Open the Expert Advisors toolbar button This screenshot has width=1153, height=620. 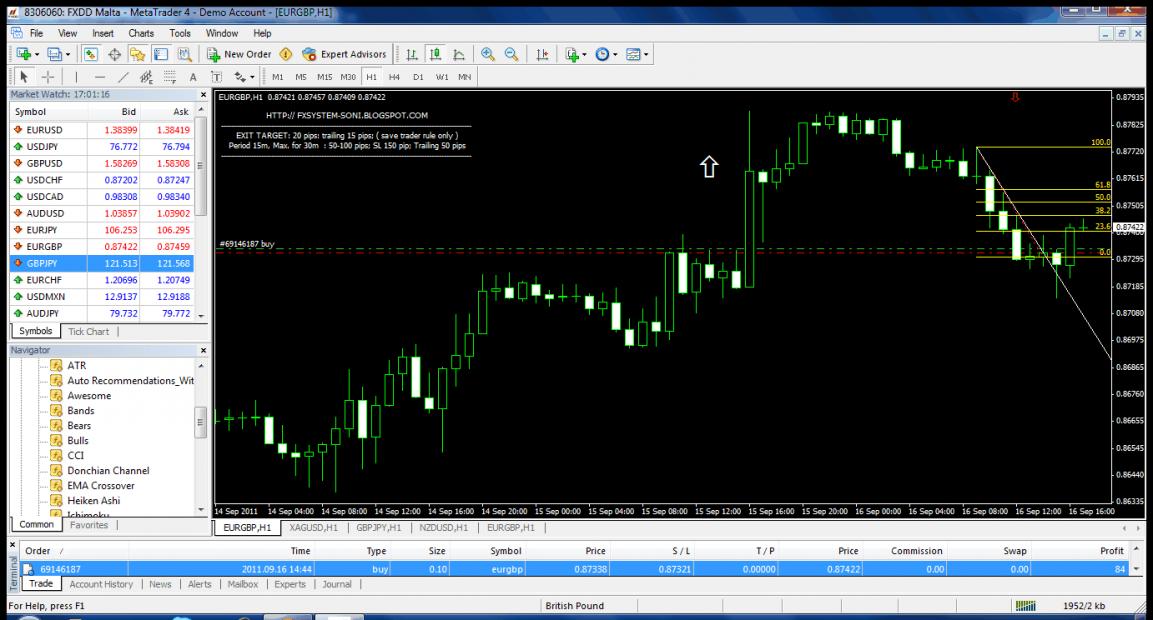(x=344, y=54)
